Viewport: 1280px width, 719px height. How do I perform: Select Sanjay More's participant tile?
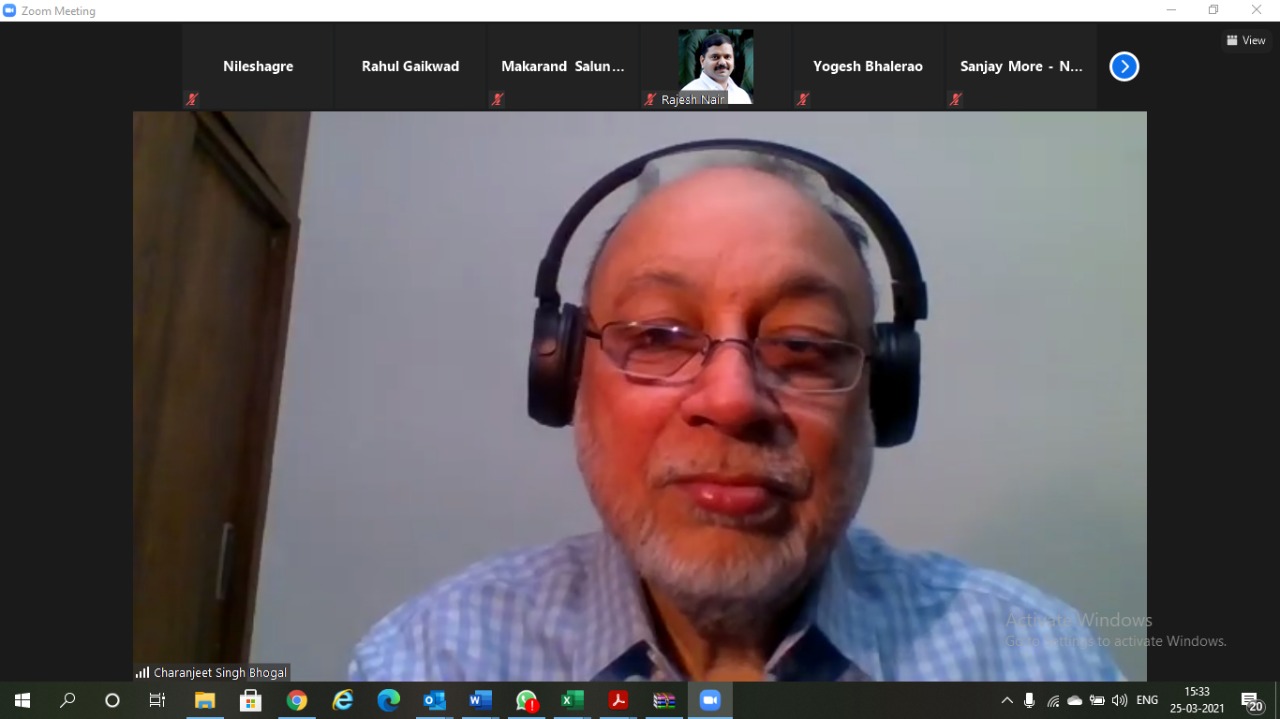(1021, 67)
